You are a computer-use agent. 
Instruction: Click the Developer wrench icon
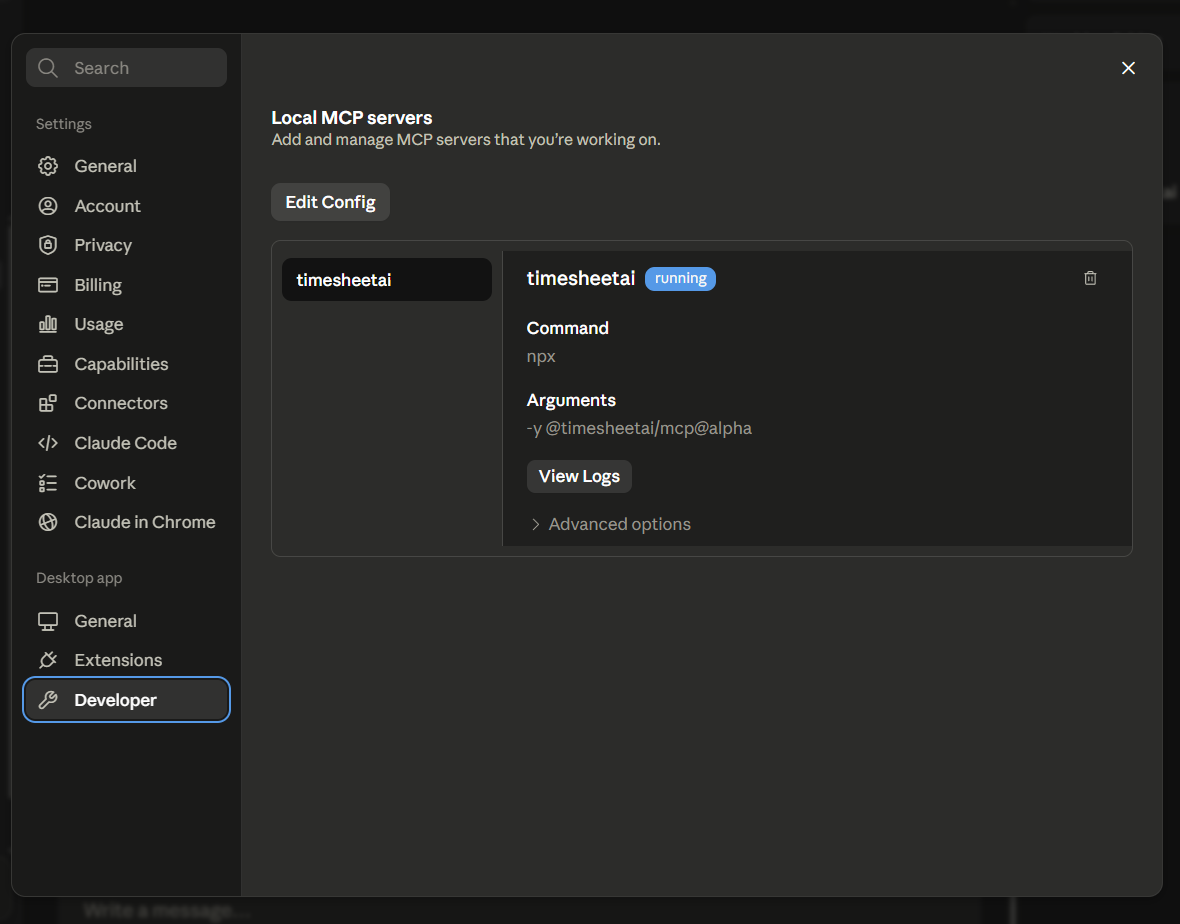pyautogui.click(x=48, y=700)
